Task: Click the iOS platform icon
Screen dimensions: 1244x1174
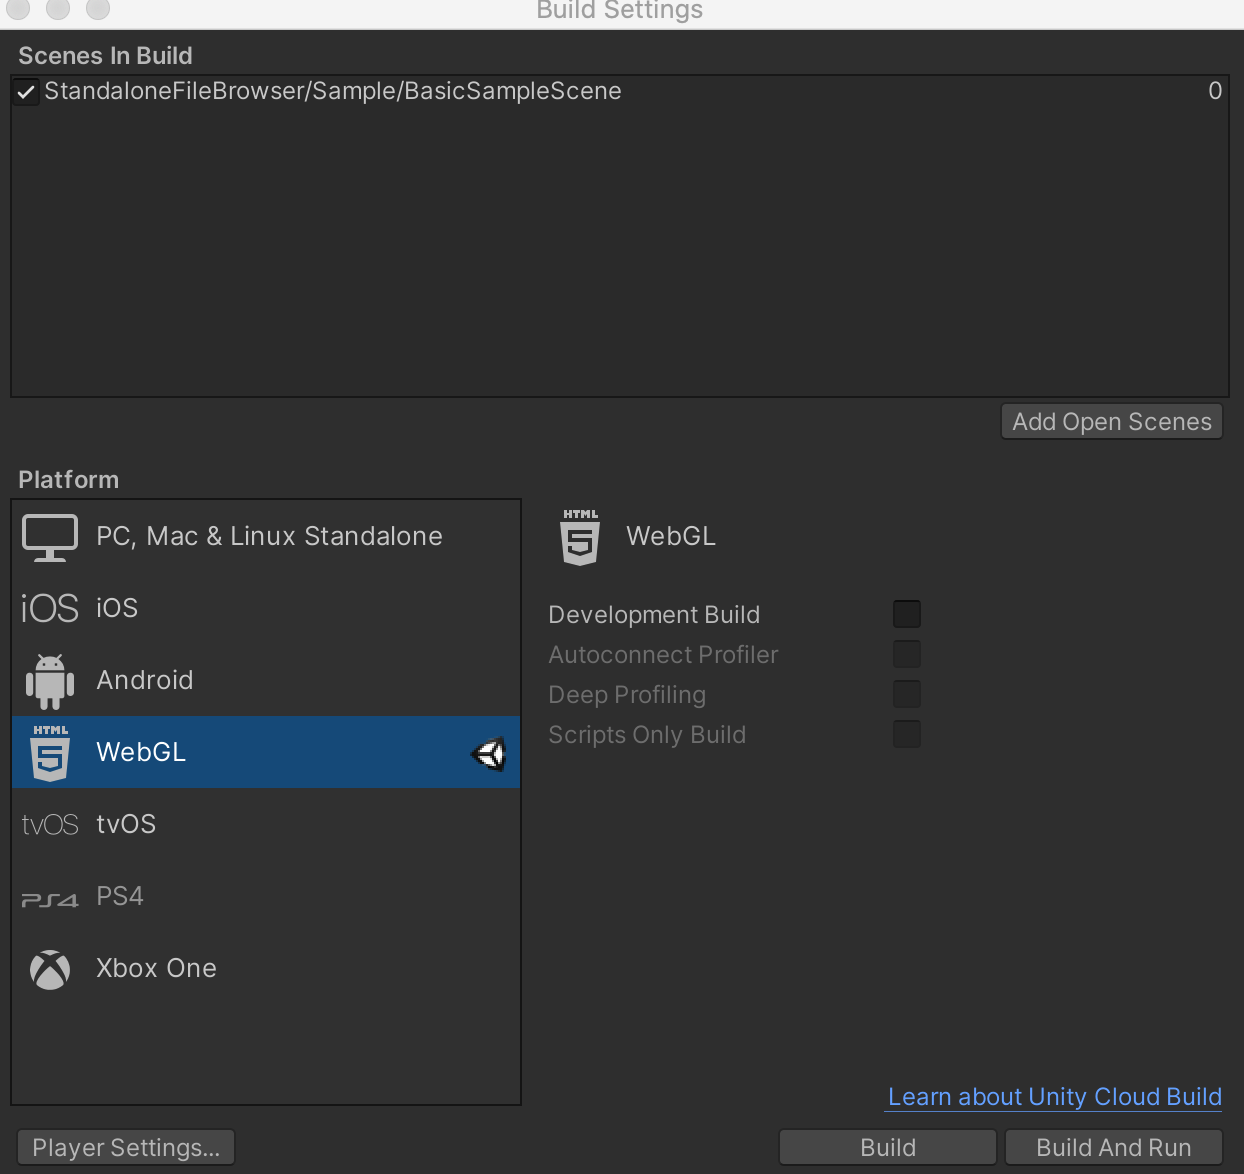Action: (x=50, y=608)
